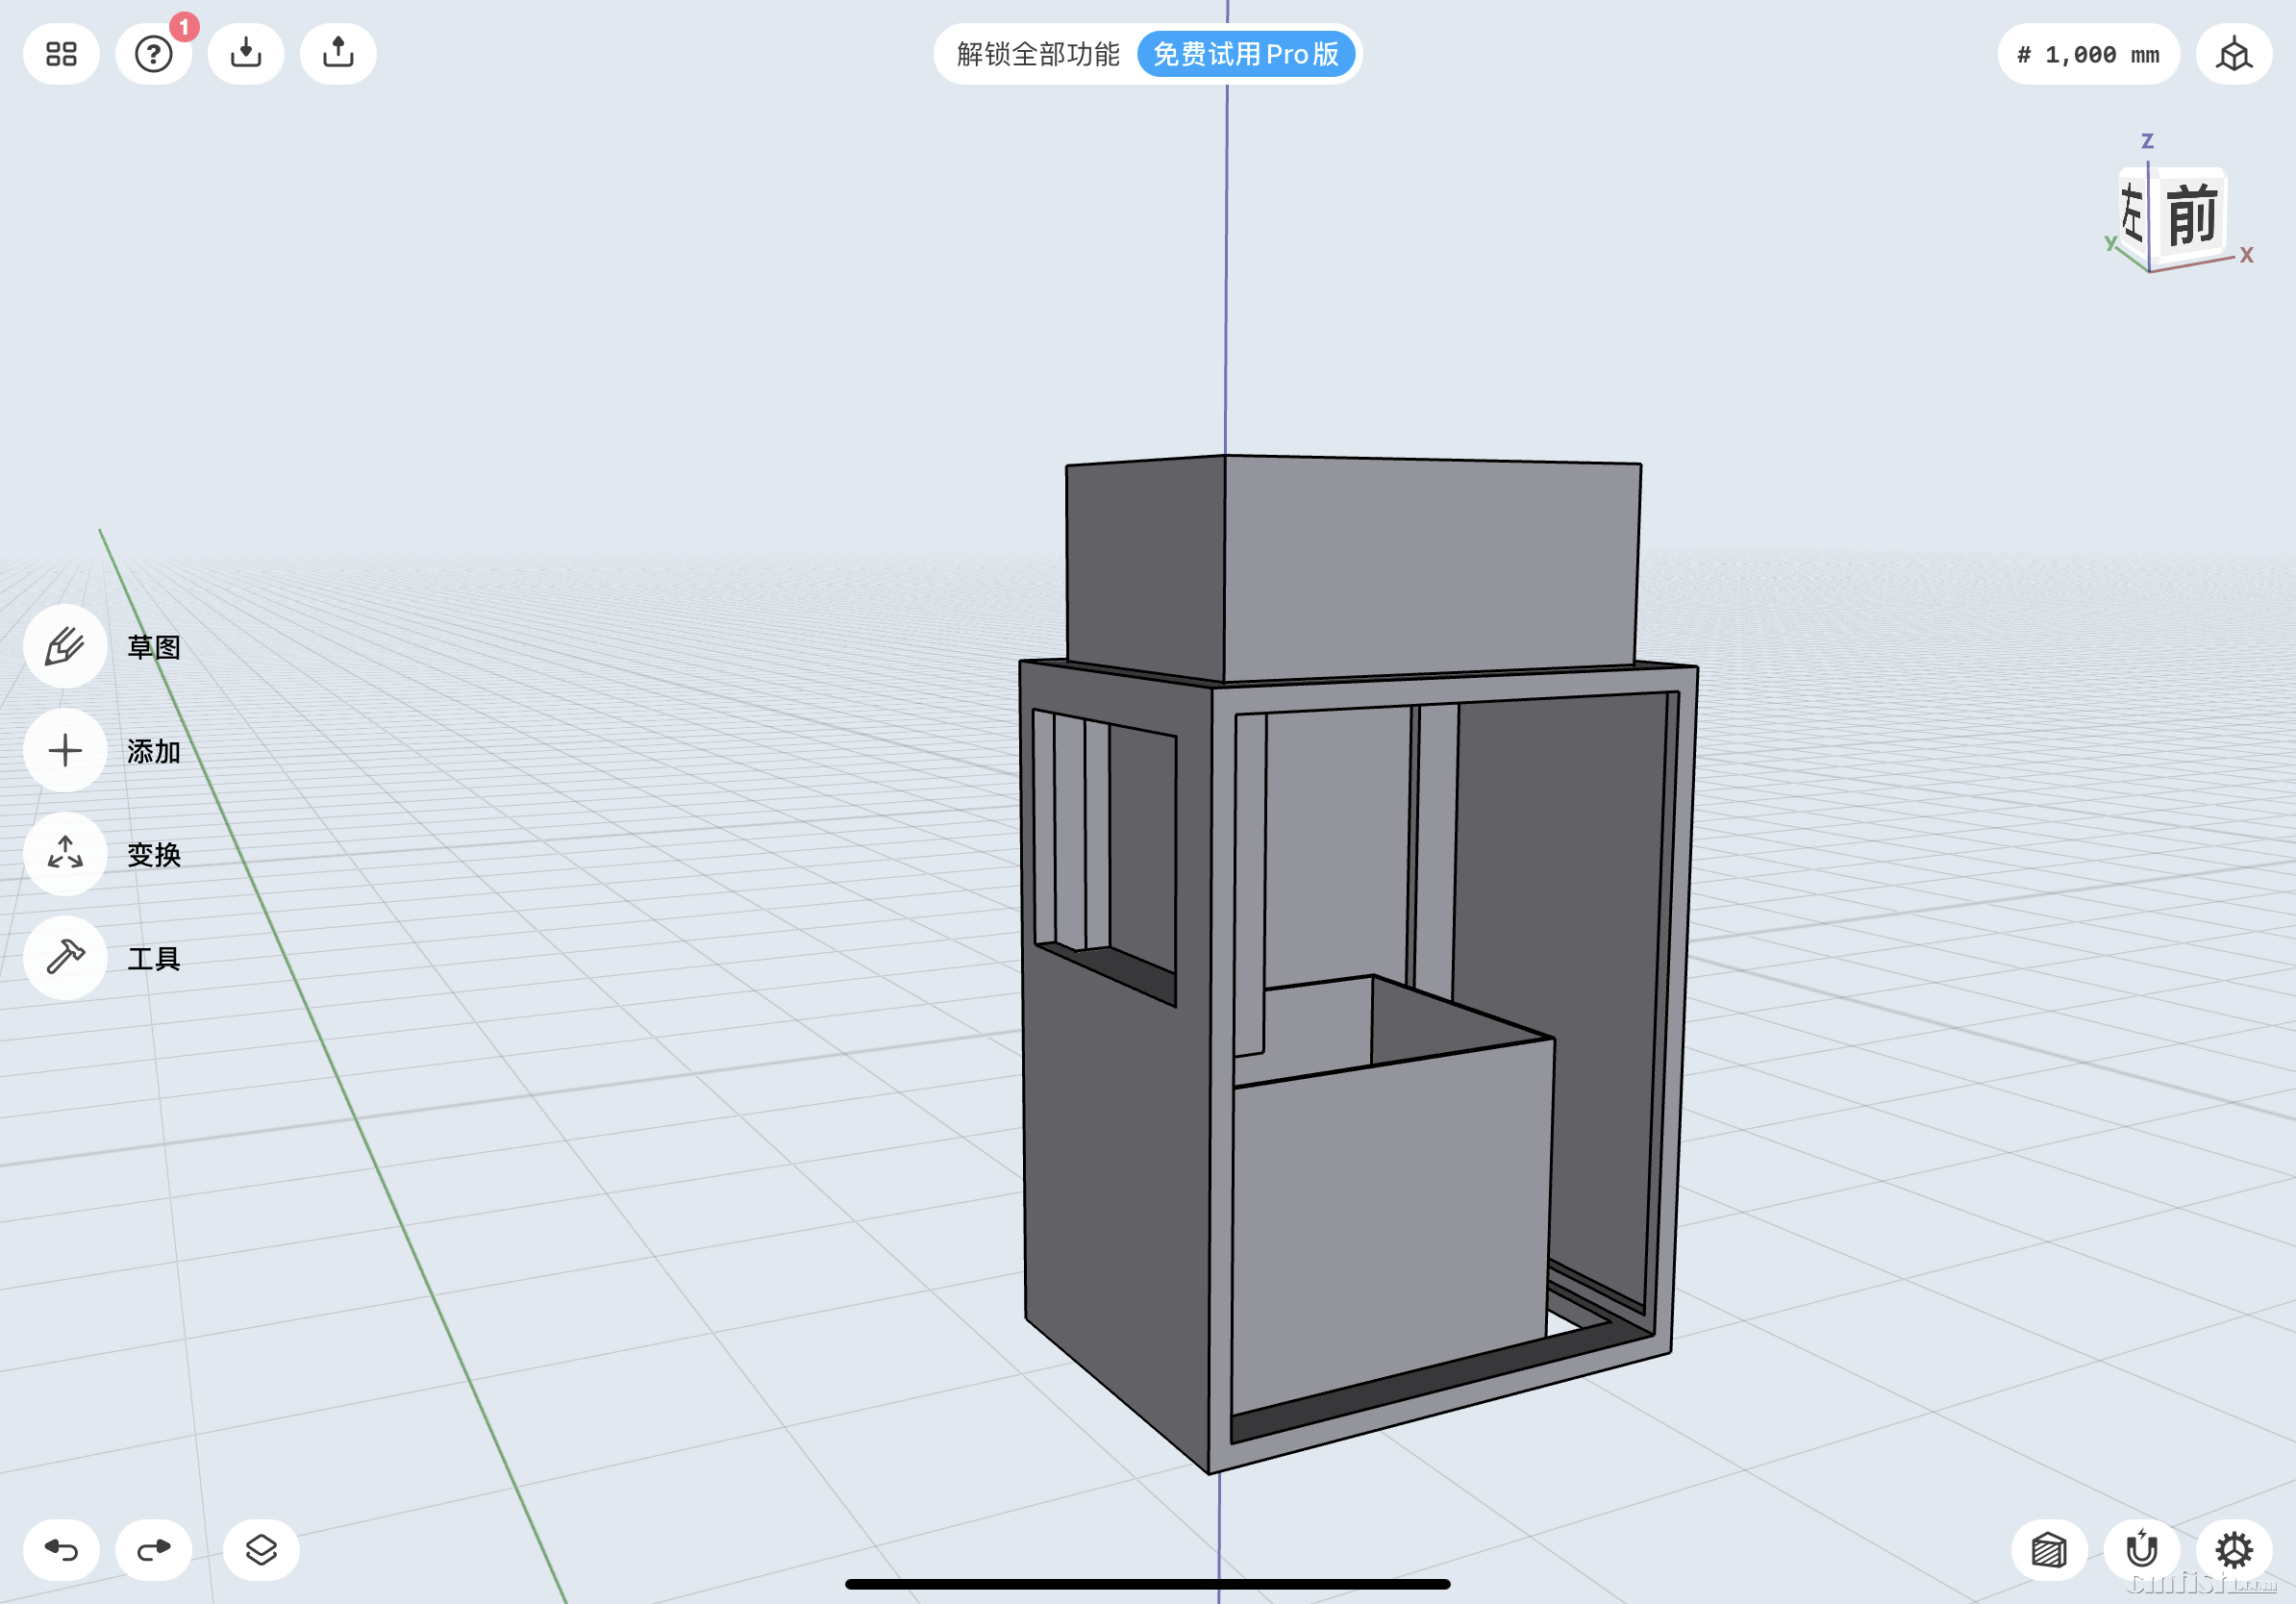
Task: Open the gear settings menu
Action: (x=2233, y=1550)
